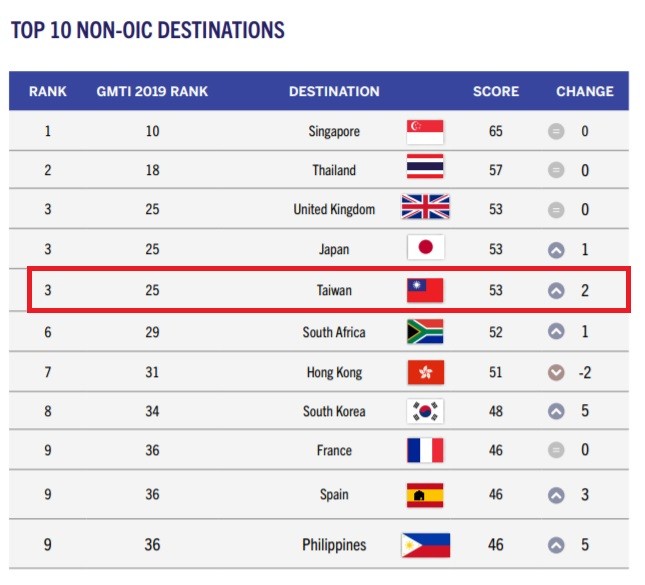Click the Top 10 Non-OIC Destinations title

tap(148, 30)
